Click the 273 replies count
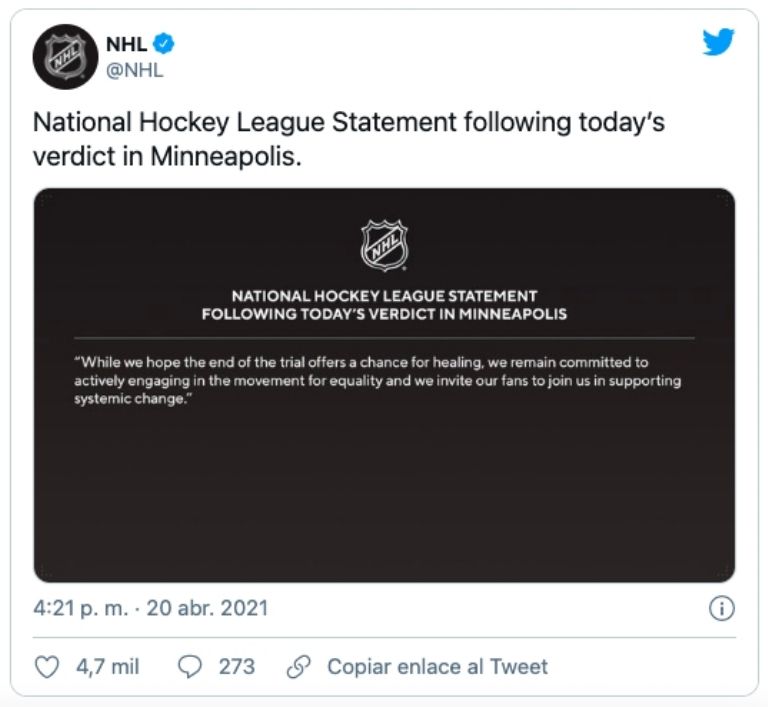 237,666
